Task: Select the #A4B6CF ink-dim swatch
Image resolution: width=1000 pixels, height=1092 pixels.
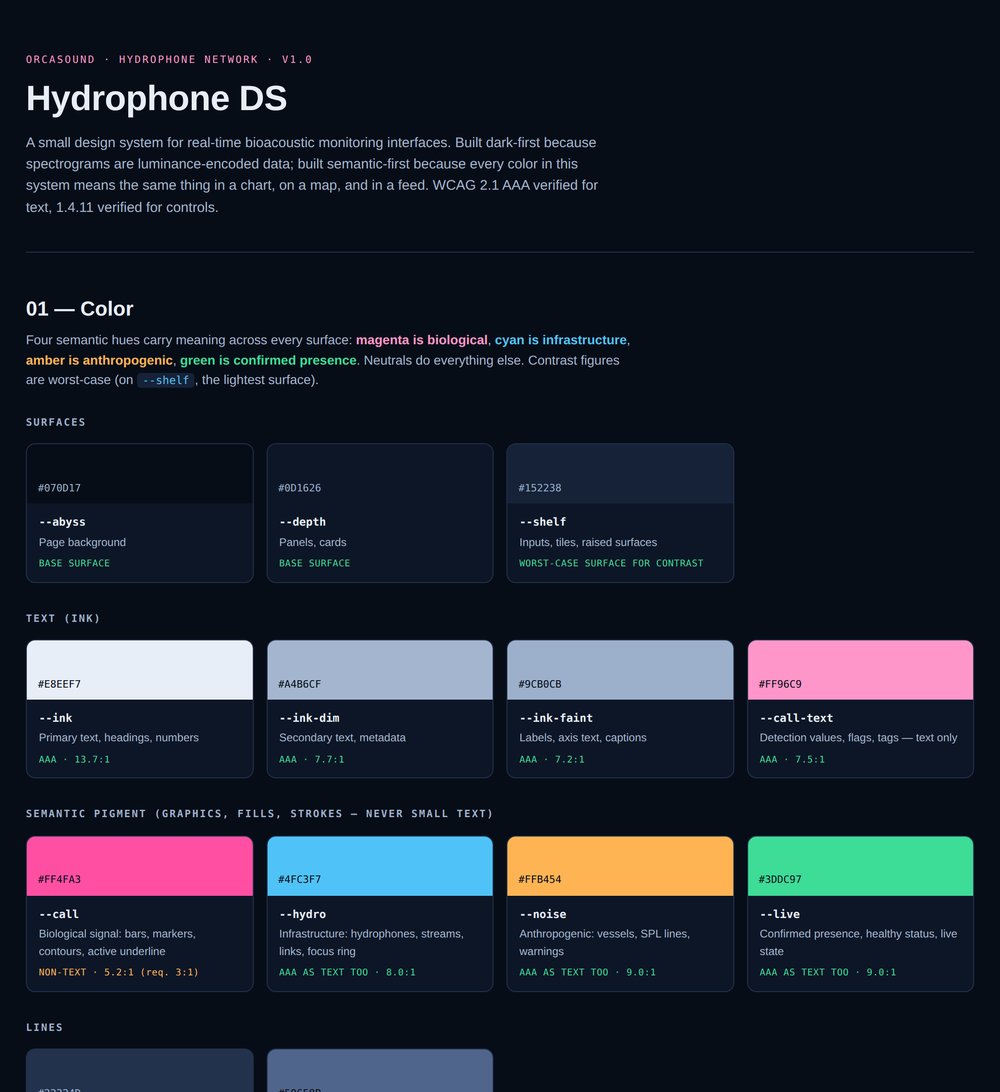Action: coord(380,670)
